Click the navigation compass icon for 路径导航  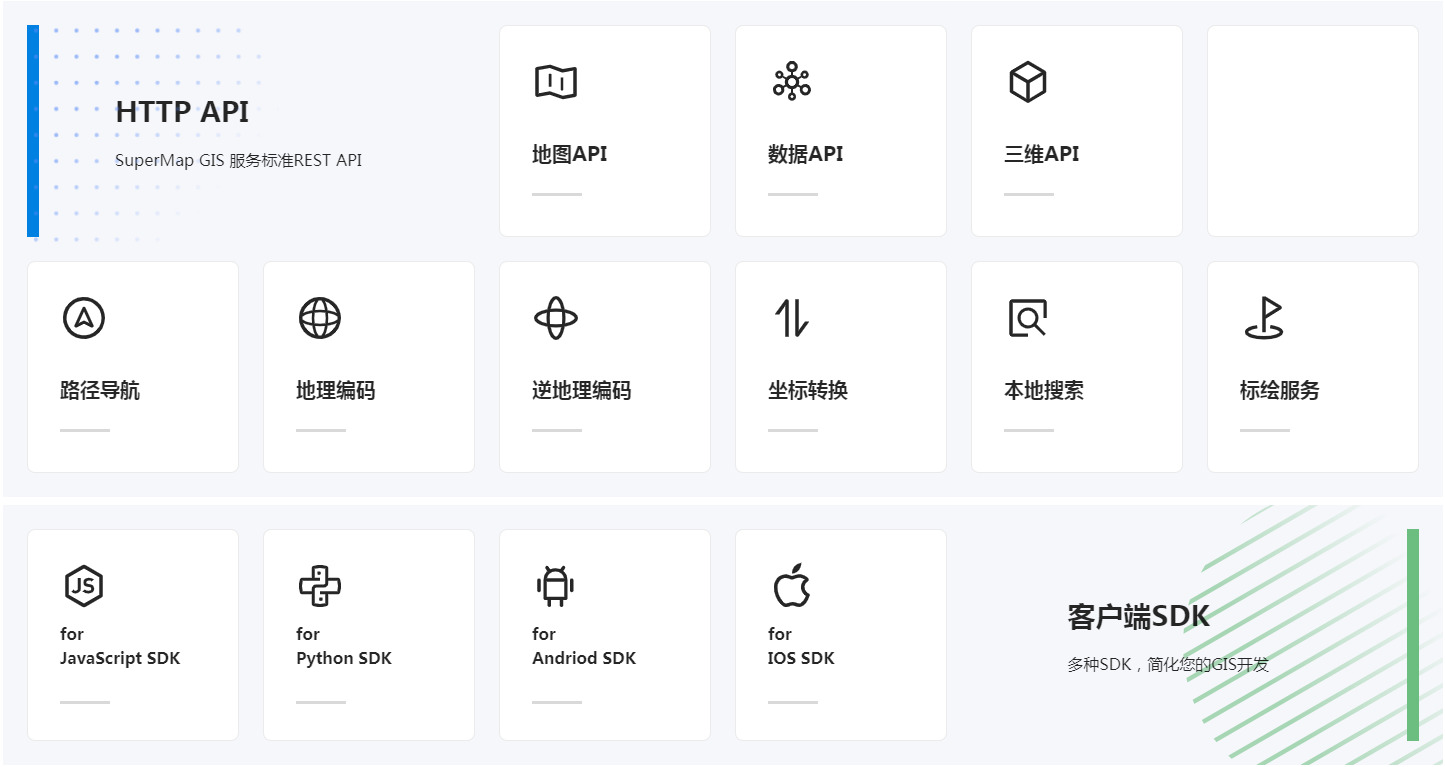tap(84, 318)
